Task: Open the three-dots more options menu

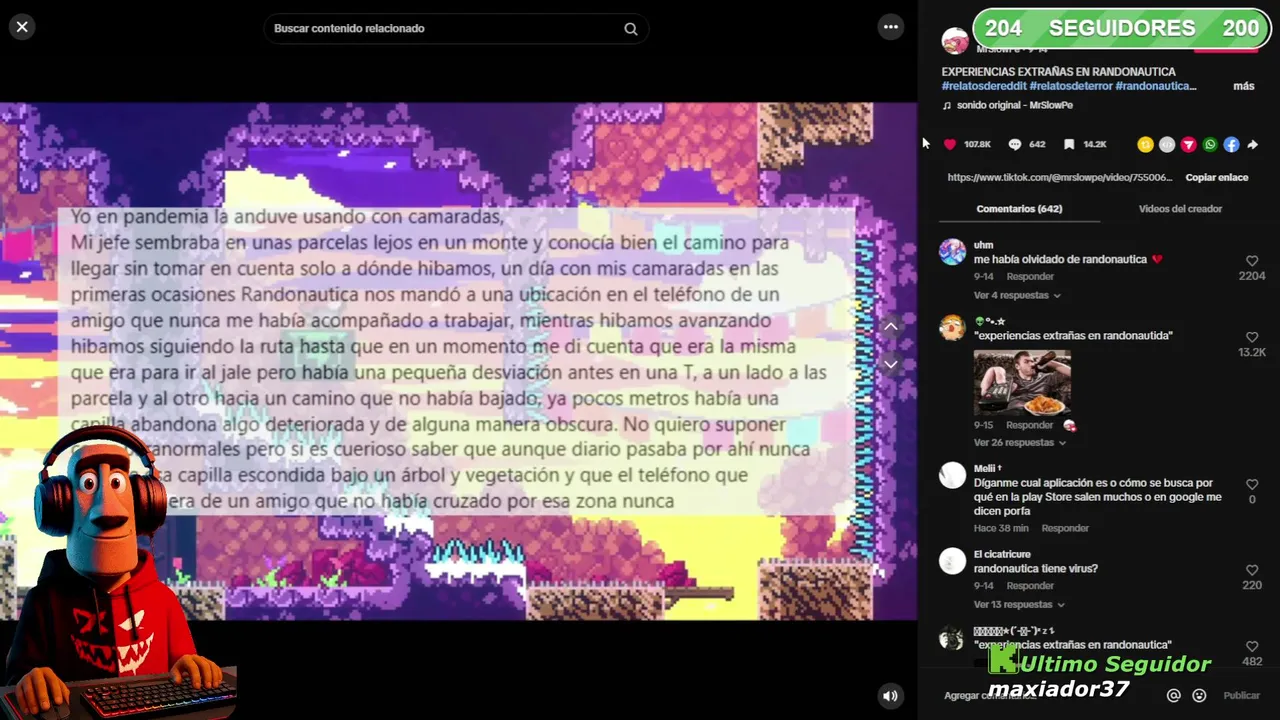Action: coord(891,28)
